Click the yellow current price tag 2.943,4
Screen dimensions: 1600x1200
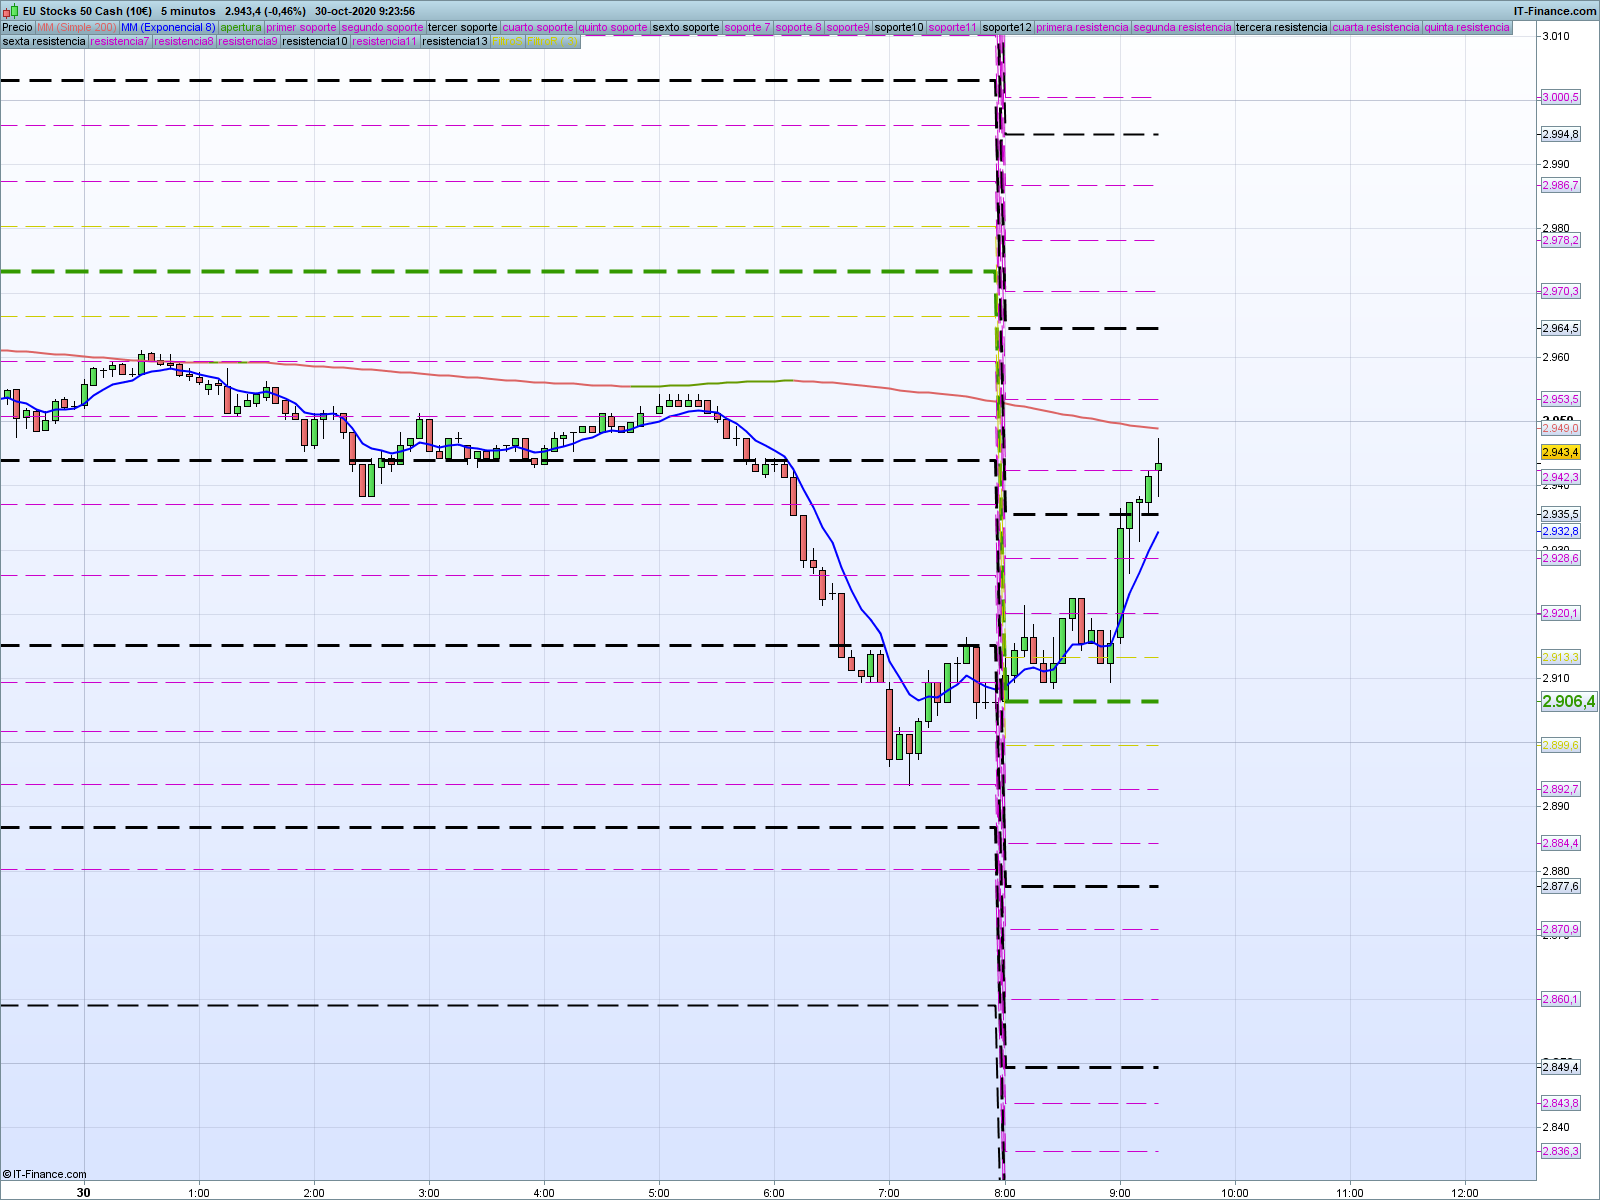pyautogui.click(x=1560, y=452)
